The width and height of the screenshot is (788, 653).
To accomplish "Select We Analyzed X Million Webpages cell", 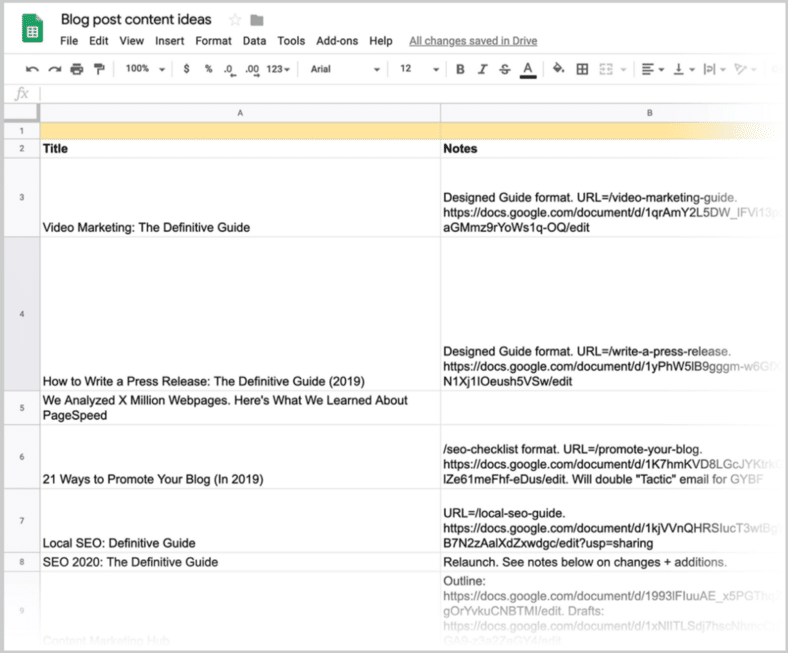I will click(240, 408).
